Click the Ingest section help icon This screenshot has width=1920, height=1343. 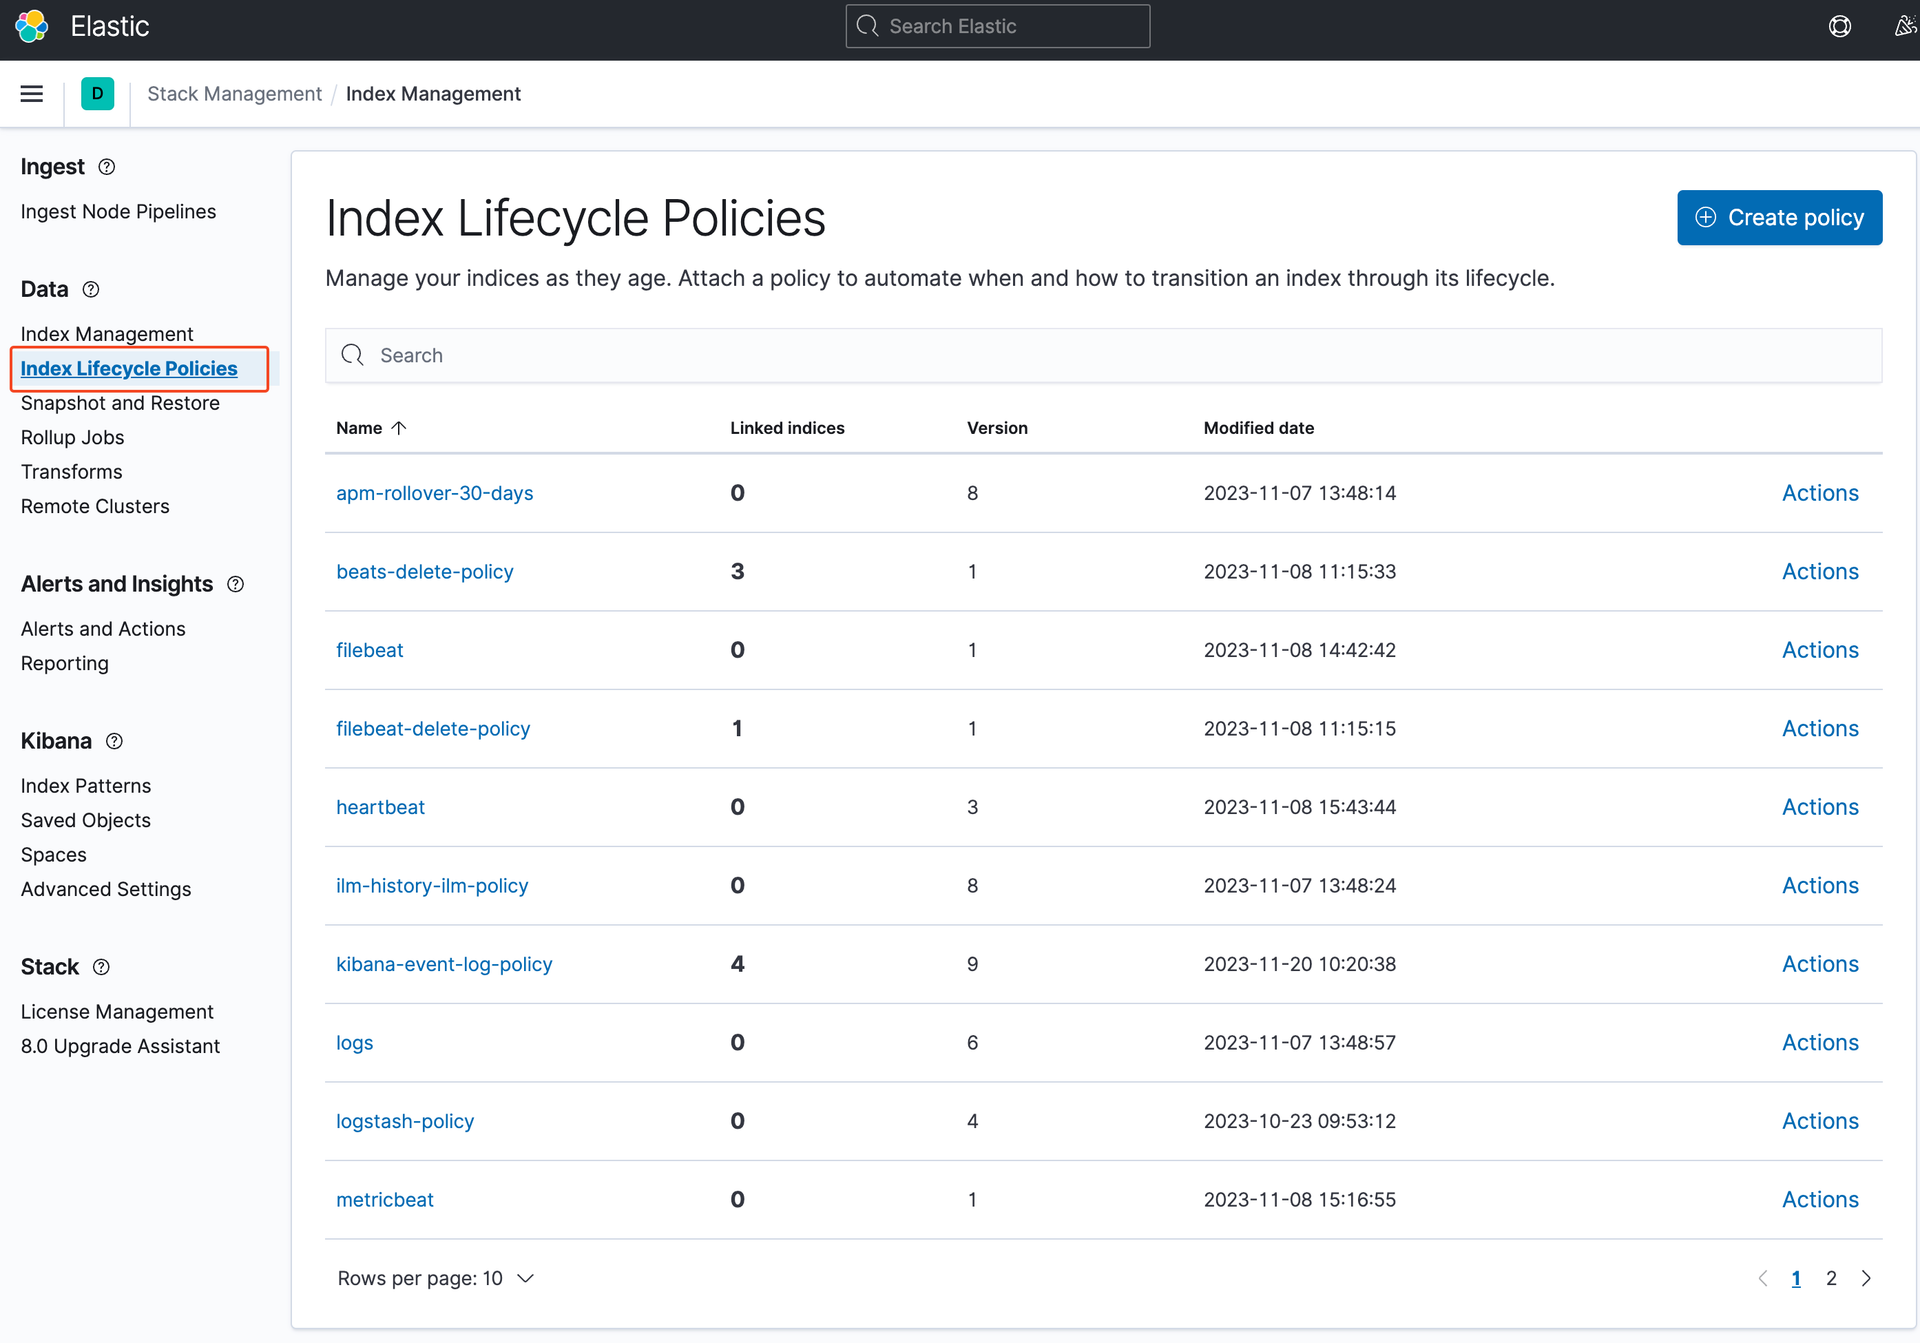point(107,167)
